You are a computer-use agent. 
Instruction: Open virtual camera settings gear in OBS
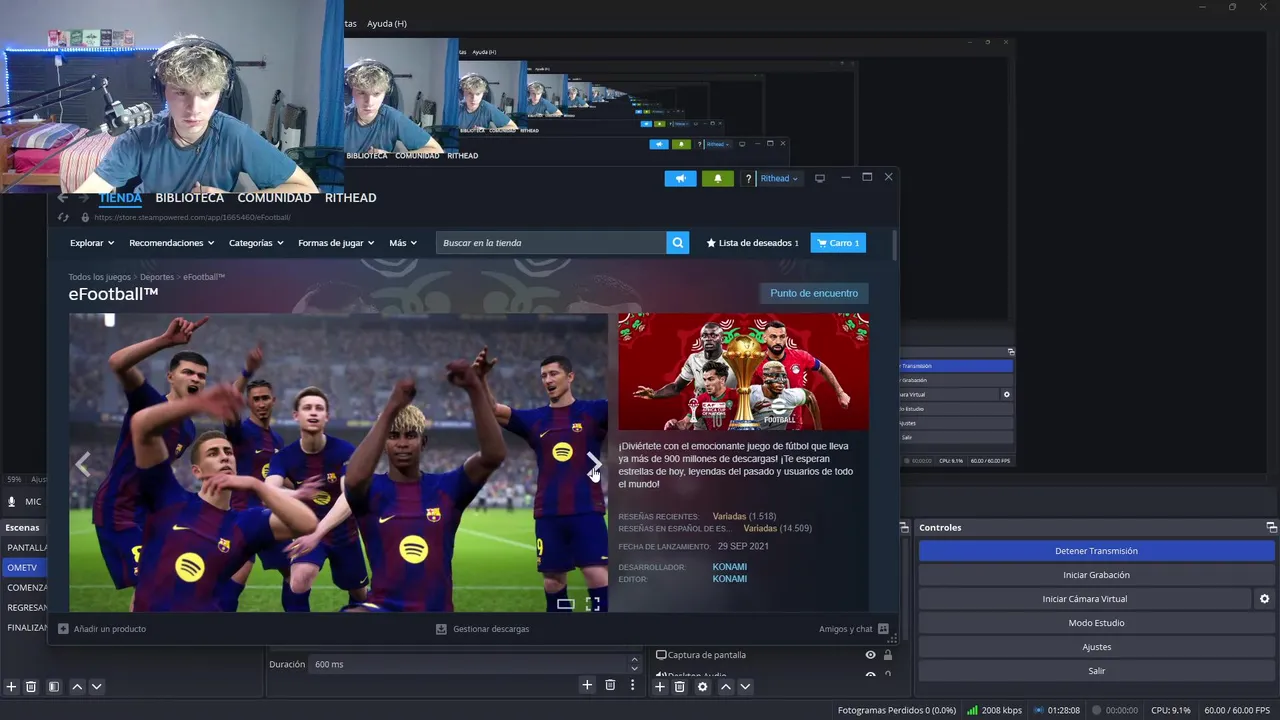1264,599
